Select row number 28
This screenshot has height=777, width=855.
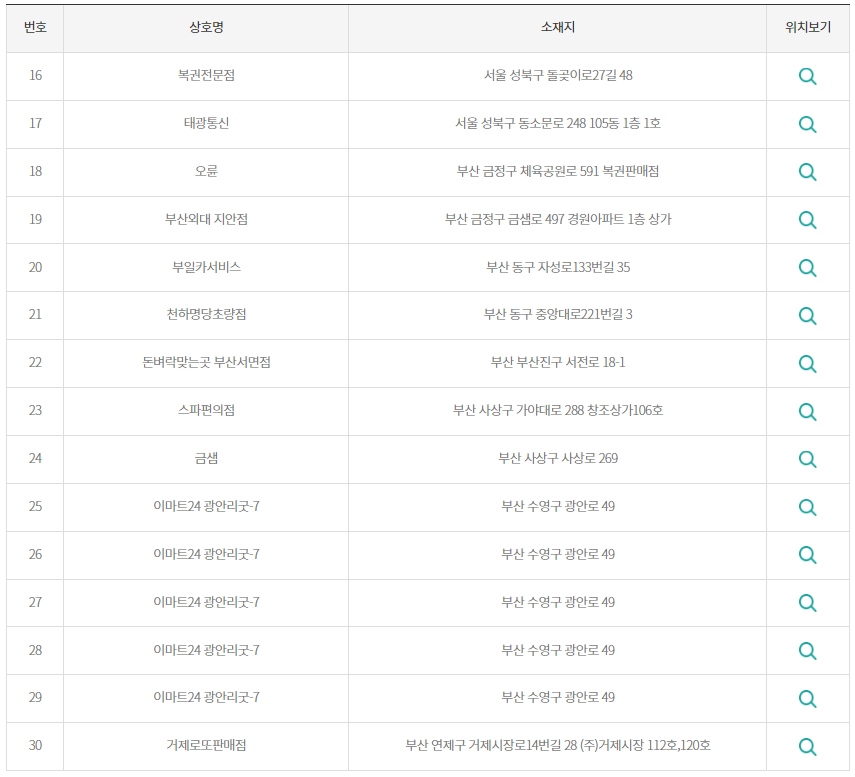[x=35, y=650]
